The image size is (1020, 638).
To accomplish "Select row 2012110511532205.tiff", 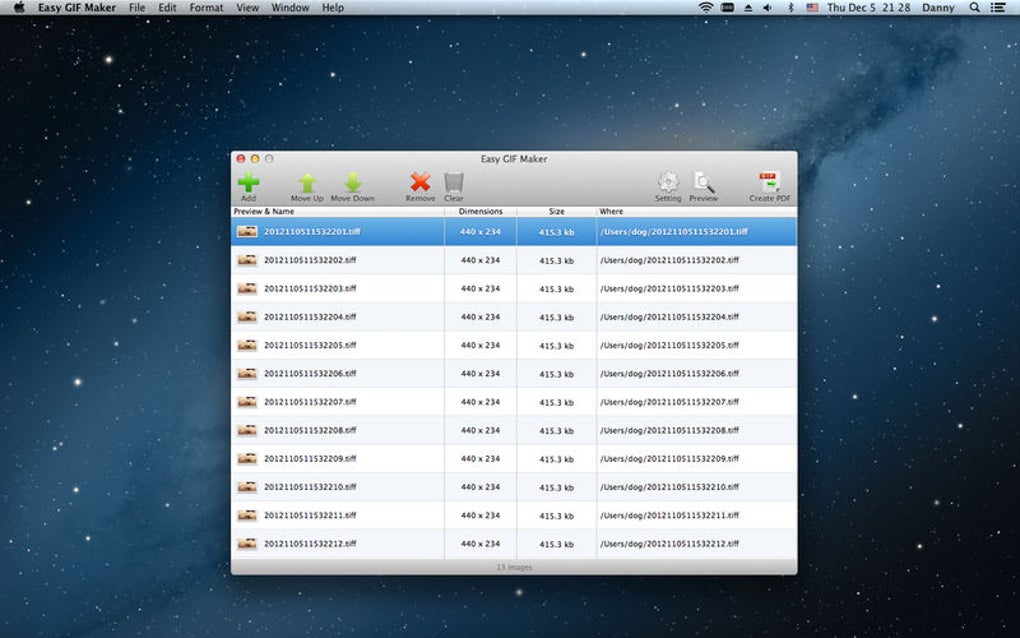I will tap(514, 345).
